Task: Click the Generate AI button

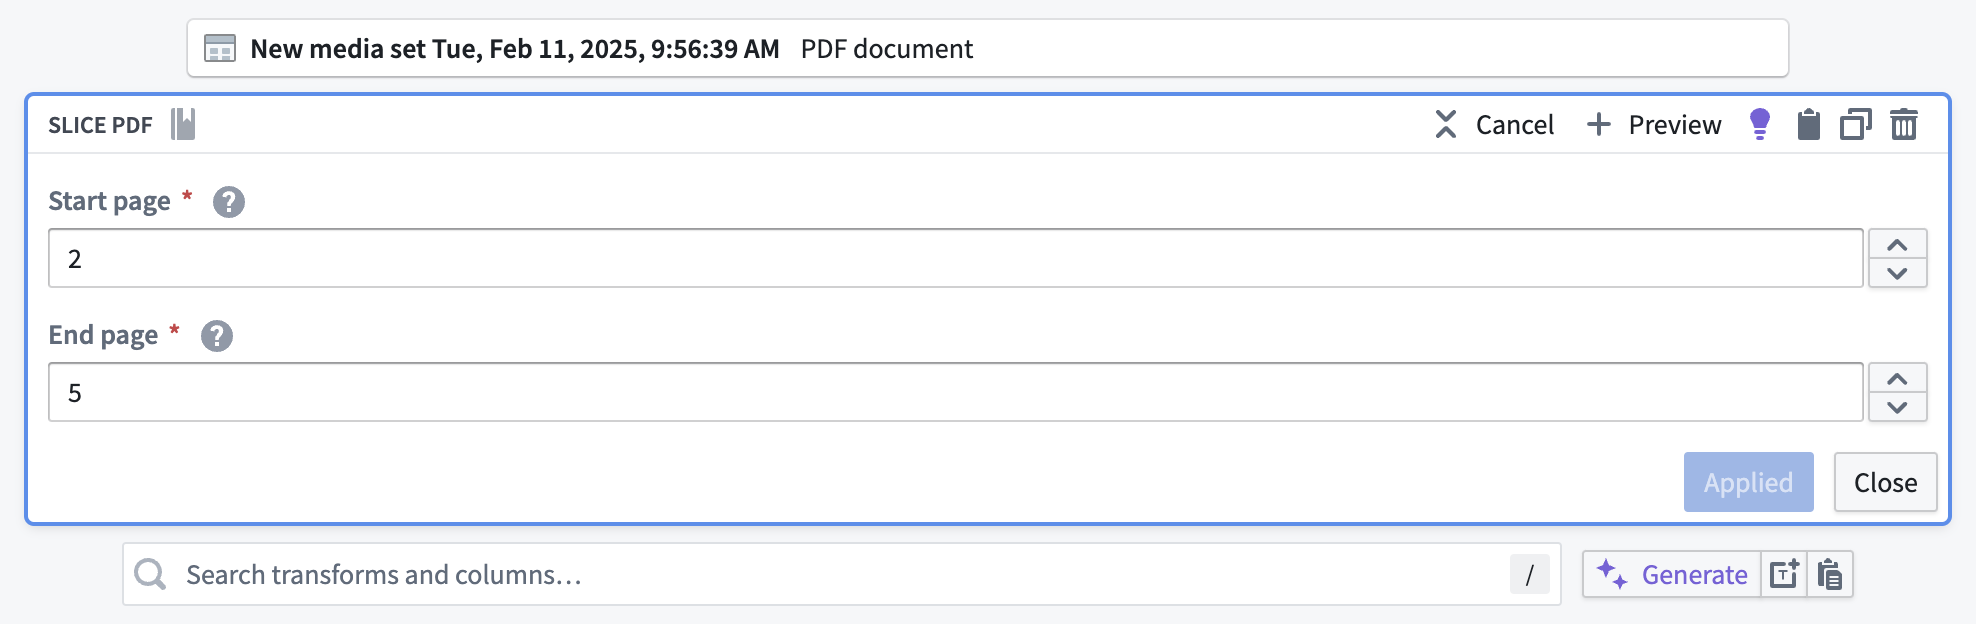Action: click(x=1672, y=574)
